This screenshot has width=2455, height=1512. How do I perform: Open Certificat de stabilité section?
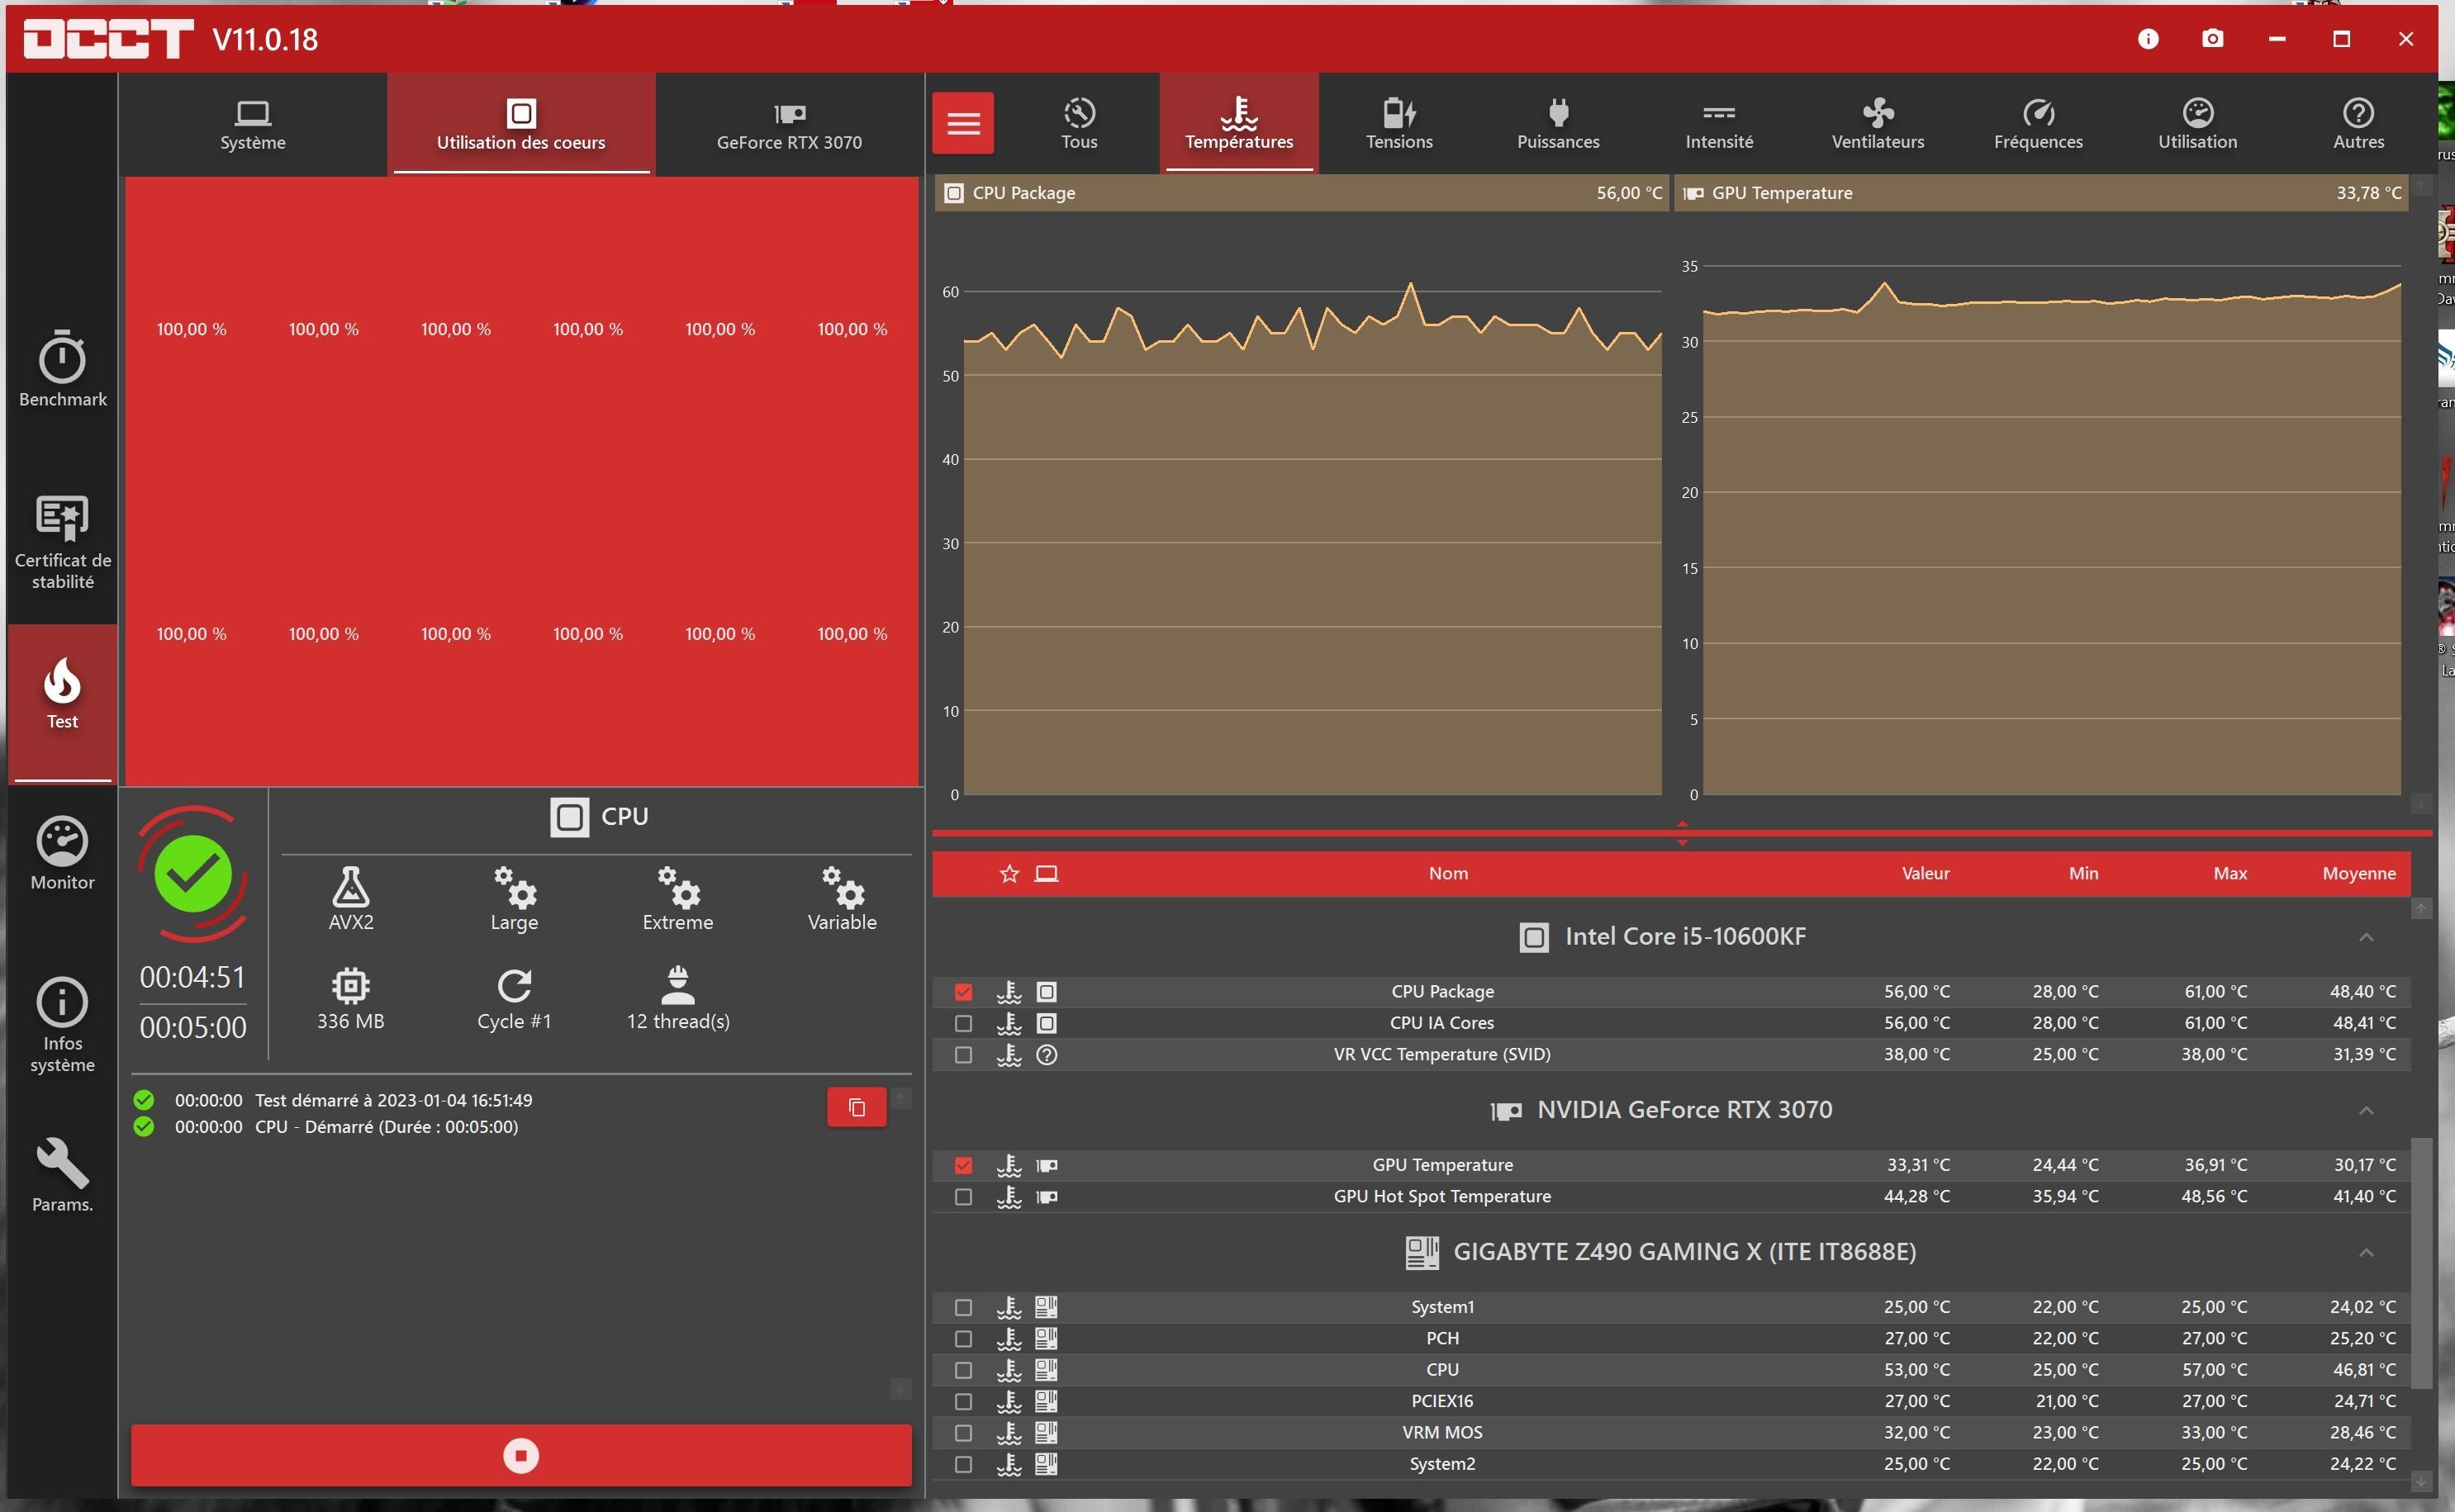tap(62, 542)
